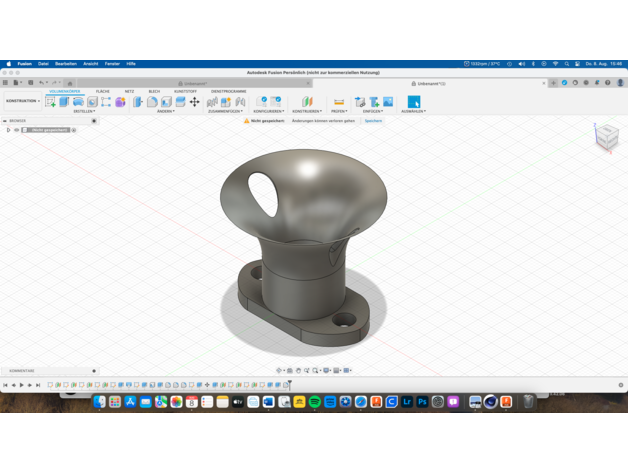Expand the Erstellen dropdown menu

click(85, 111)
